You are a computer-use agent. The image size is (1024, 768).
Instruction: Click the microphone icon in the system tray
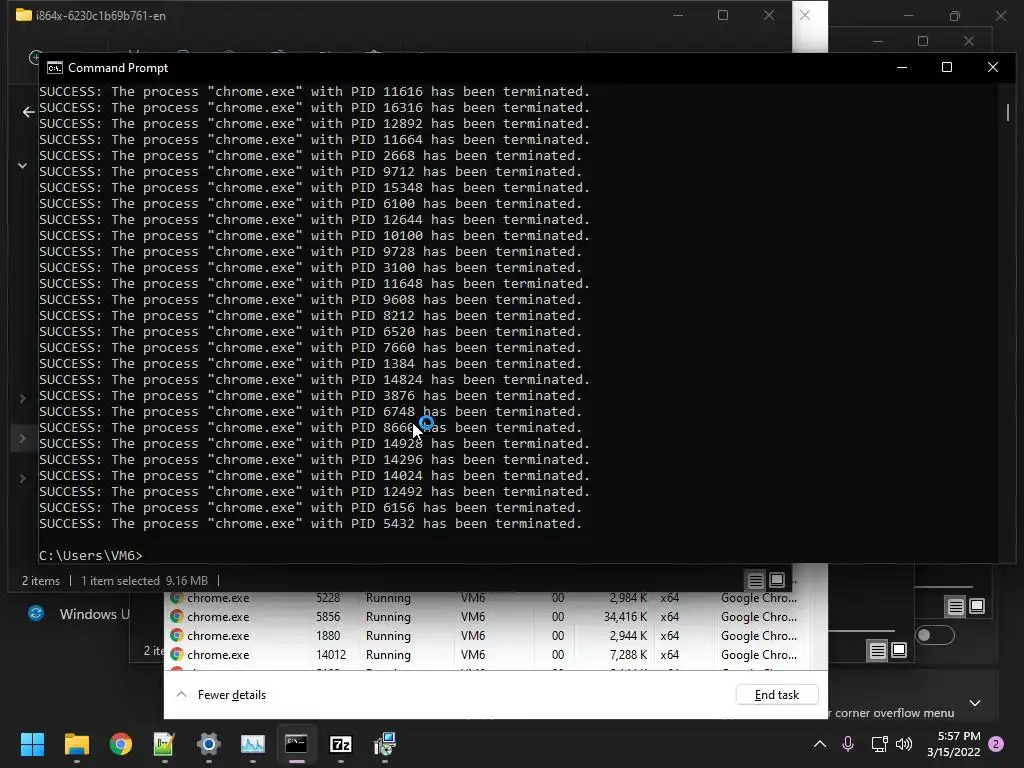point(848,743)
